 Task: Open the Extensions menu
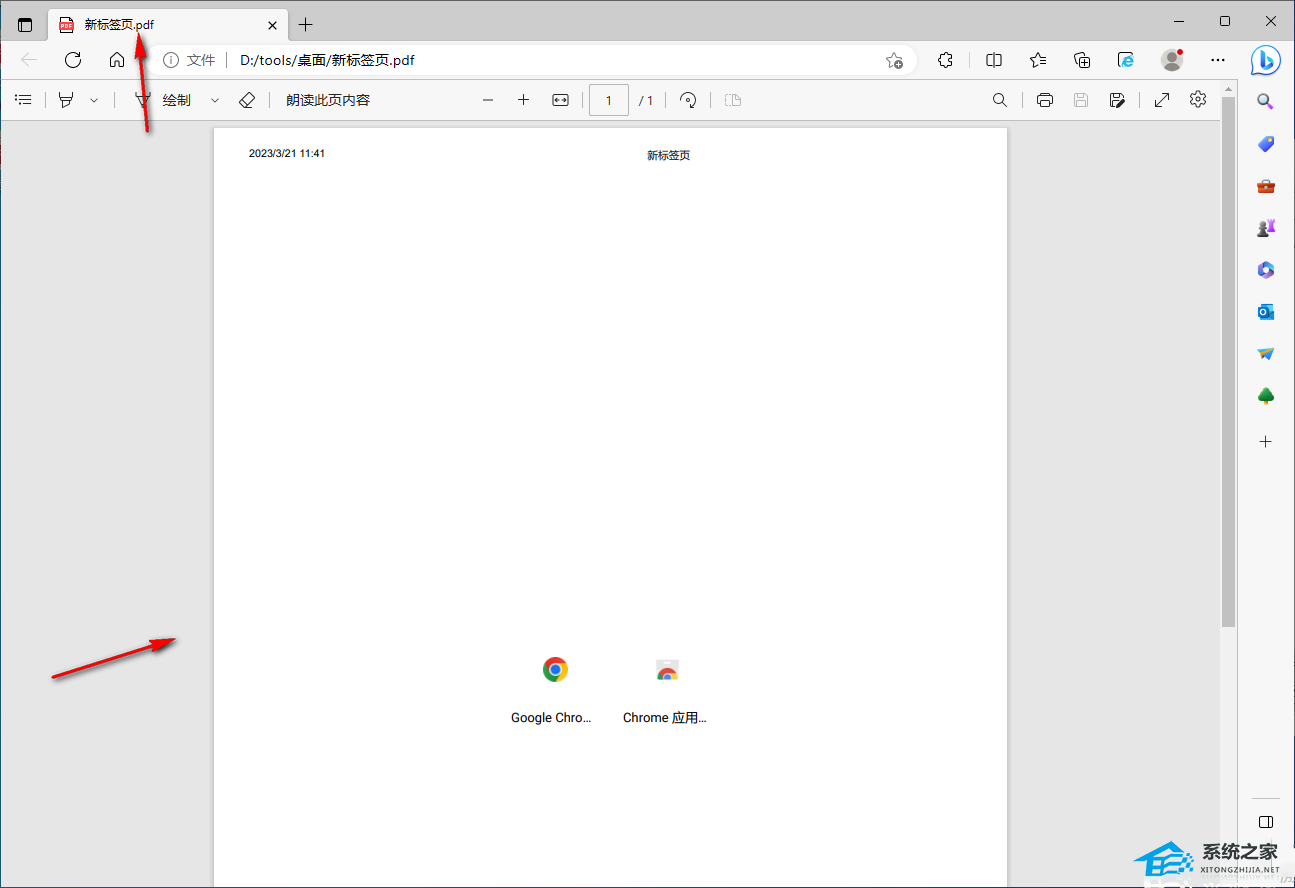(945, 60)
